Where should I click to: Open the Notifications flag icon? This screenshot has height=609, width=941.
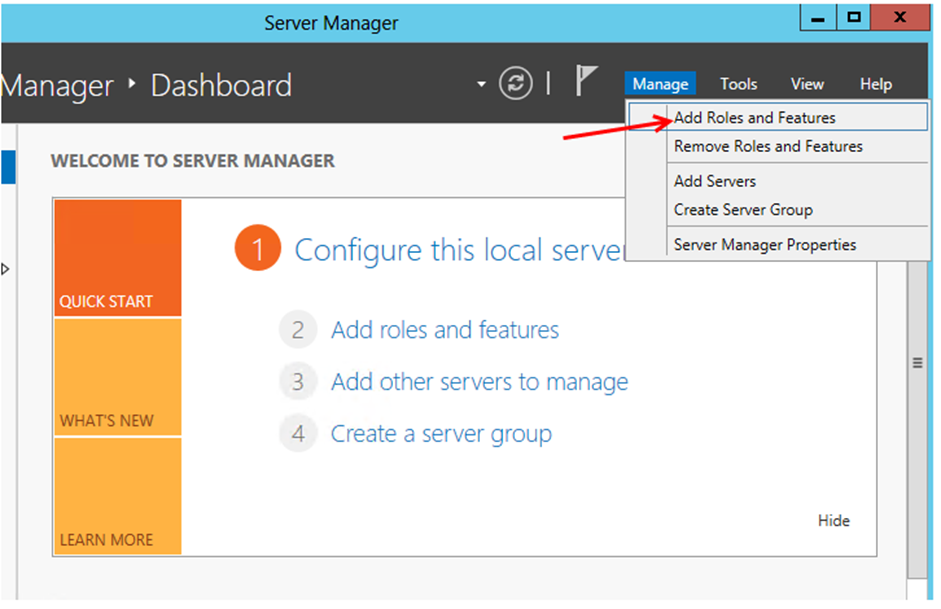click(586, 80)
